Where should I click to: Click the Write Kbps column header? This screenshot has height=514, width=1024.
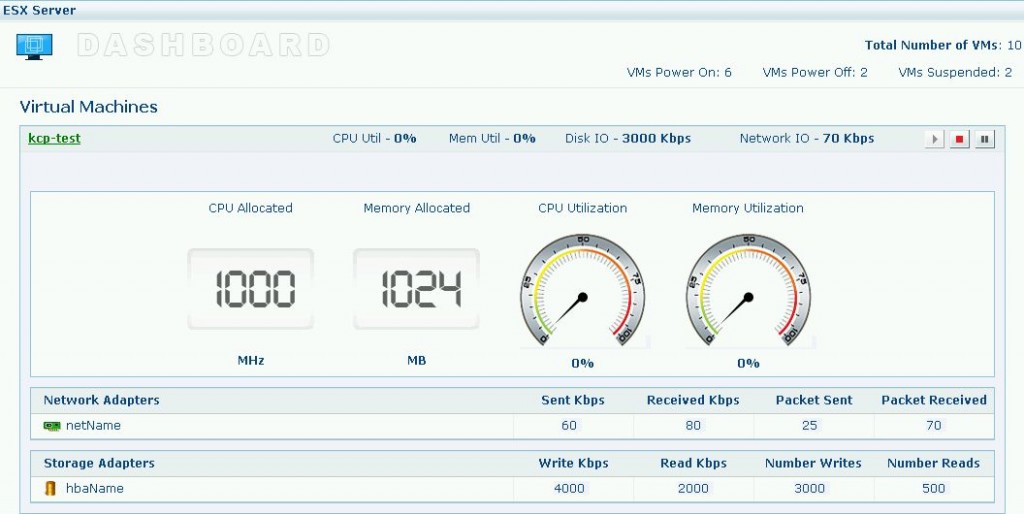pyautogui.click(x=573, y=463)
